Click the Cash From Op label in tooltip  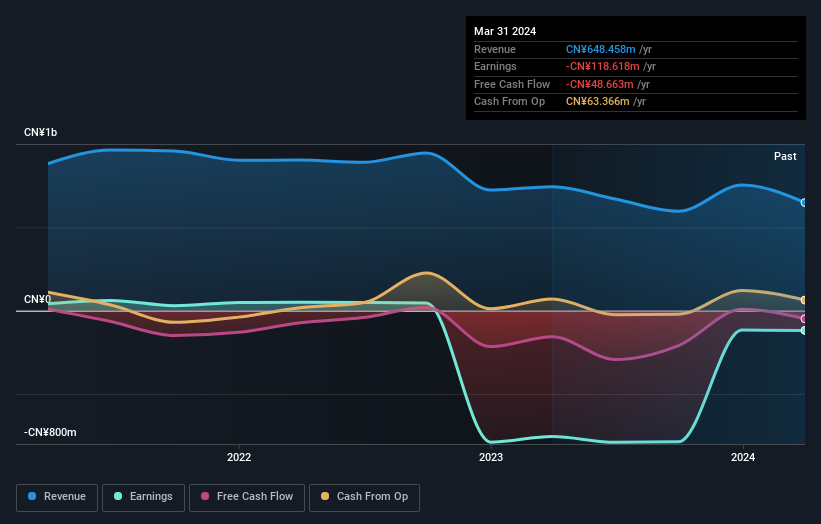(x=509, y=102)
